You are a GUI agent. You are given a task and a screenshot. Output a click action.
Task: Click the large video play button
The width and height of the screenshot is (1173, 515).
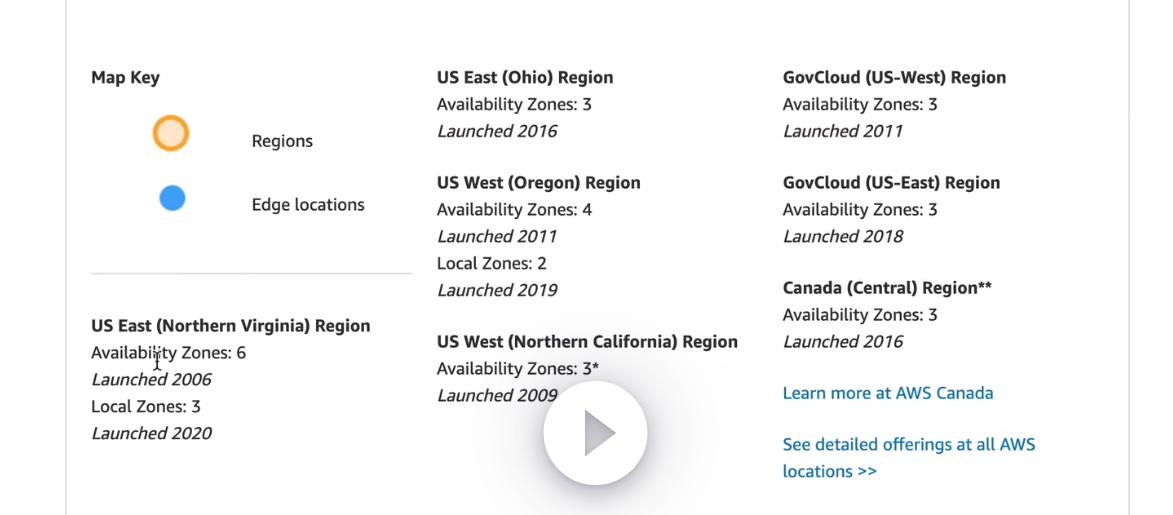(x=595, y=433)
